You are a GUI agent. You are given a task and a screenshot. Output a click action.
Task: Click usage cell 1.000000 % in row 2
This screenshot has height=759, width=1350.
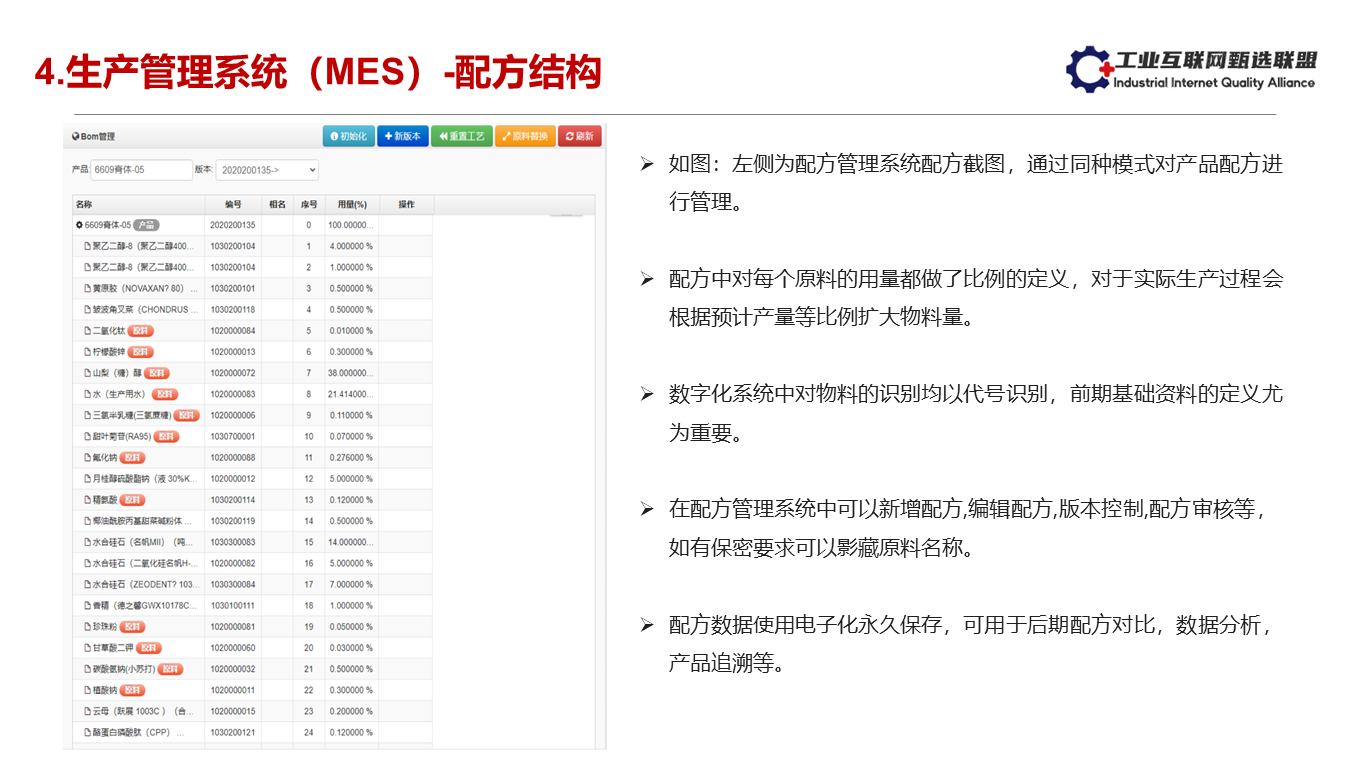coord(351,267)
